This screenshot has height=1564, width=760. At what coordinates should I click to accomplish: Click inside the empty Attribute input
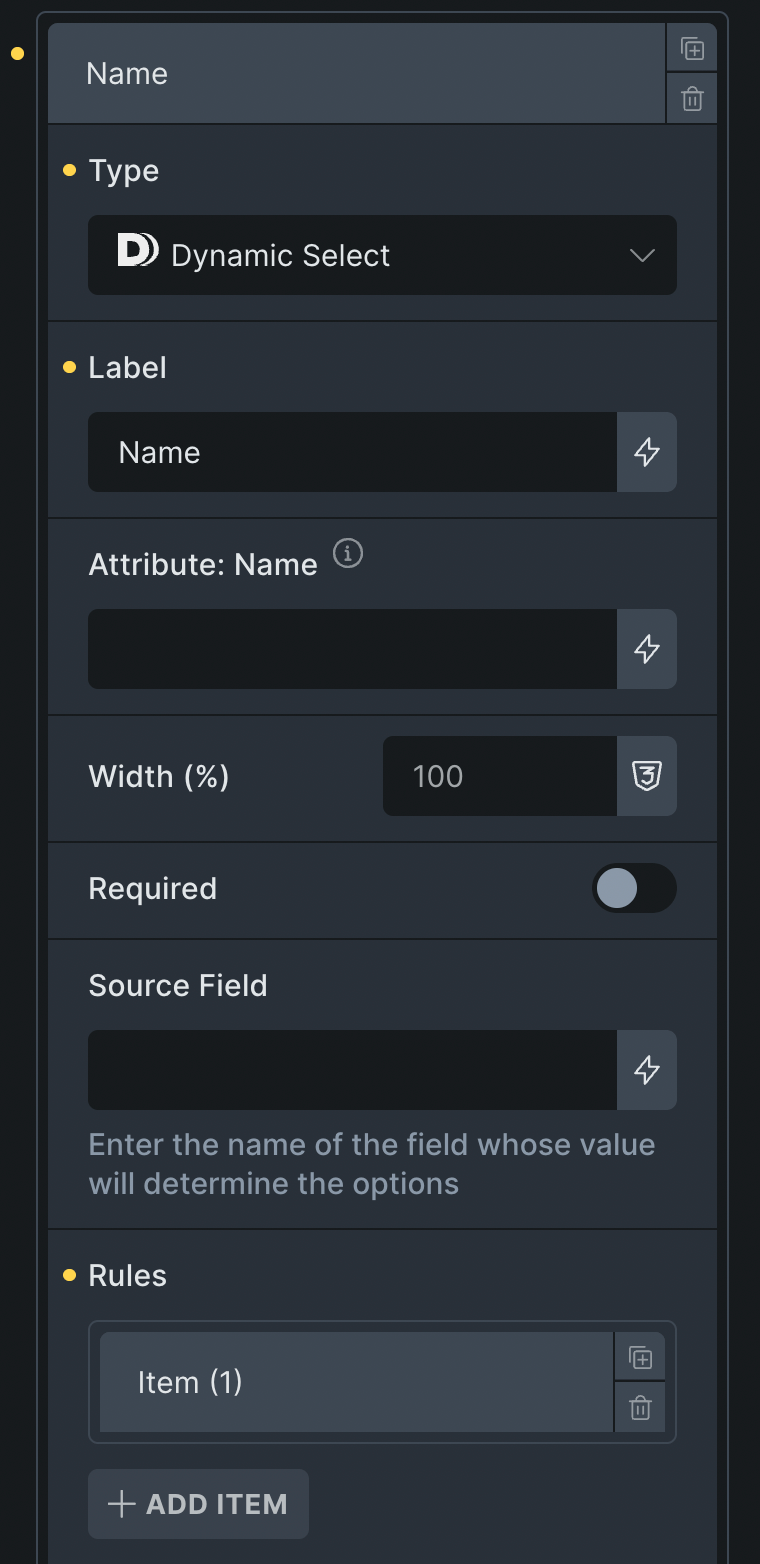(x=350, y=649)
